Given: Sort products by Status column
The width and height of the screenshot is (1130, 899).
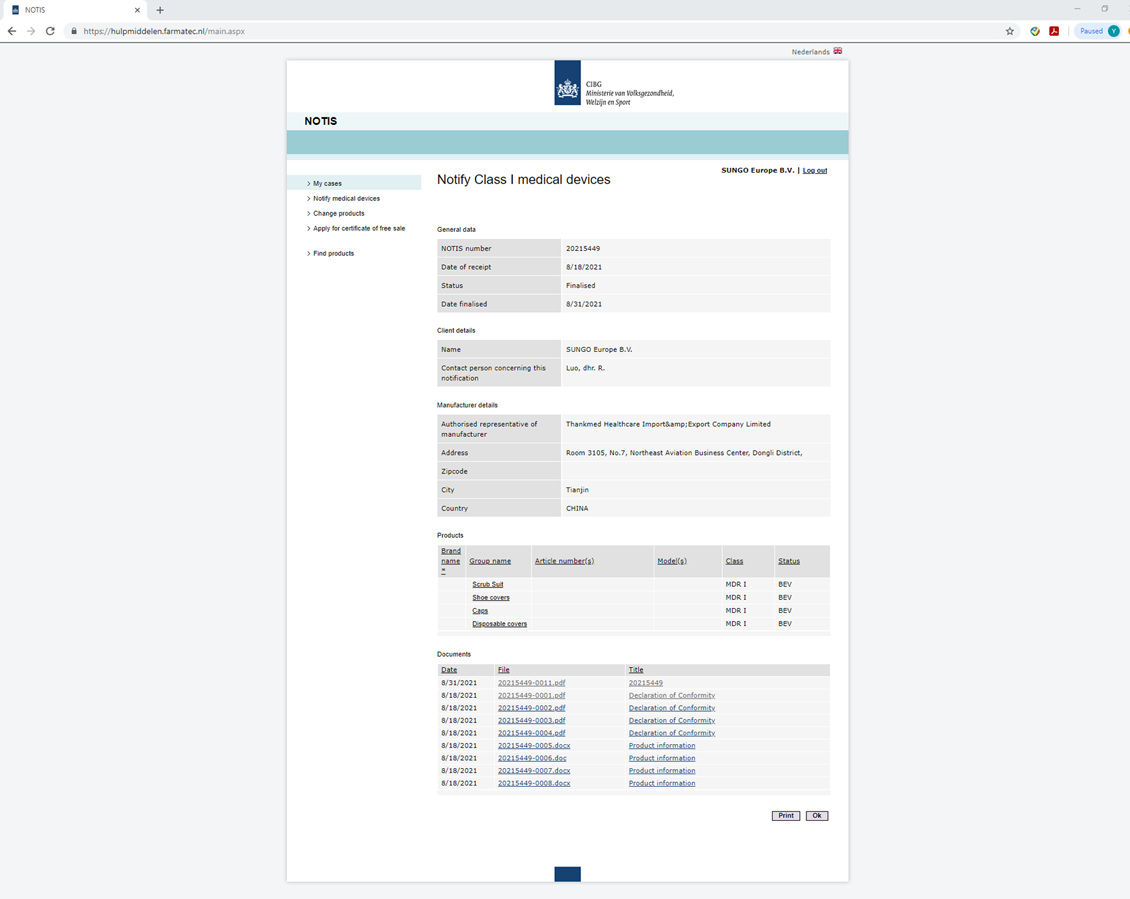Looking at the screenshot, I should (x=789, y=561).
